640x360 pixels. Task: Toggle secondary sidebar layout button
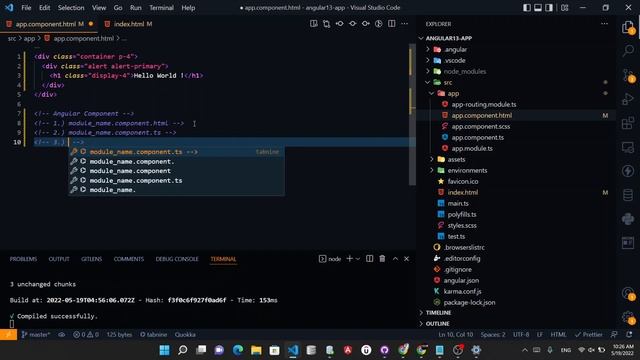pos(549,8)
